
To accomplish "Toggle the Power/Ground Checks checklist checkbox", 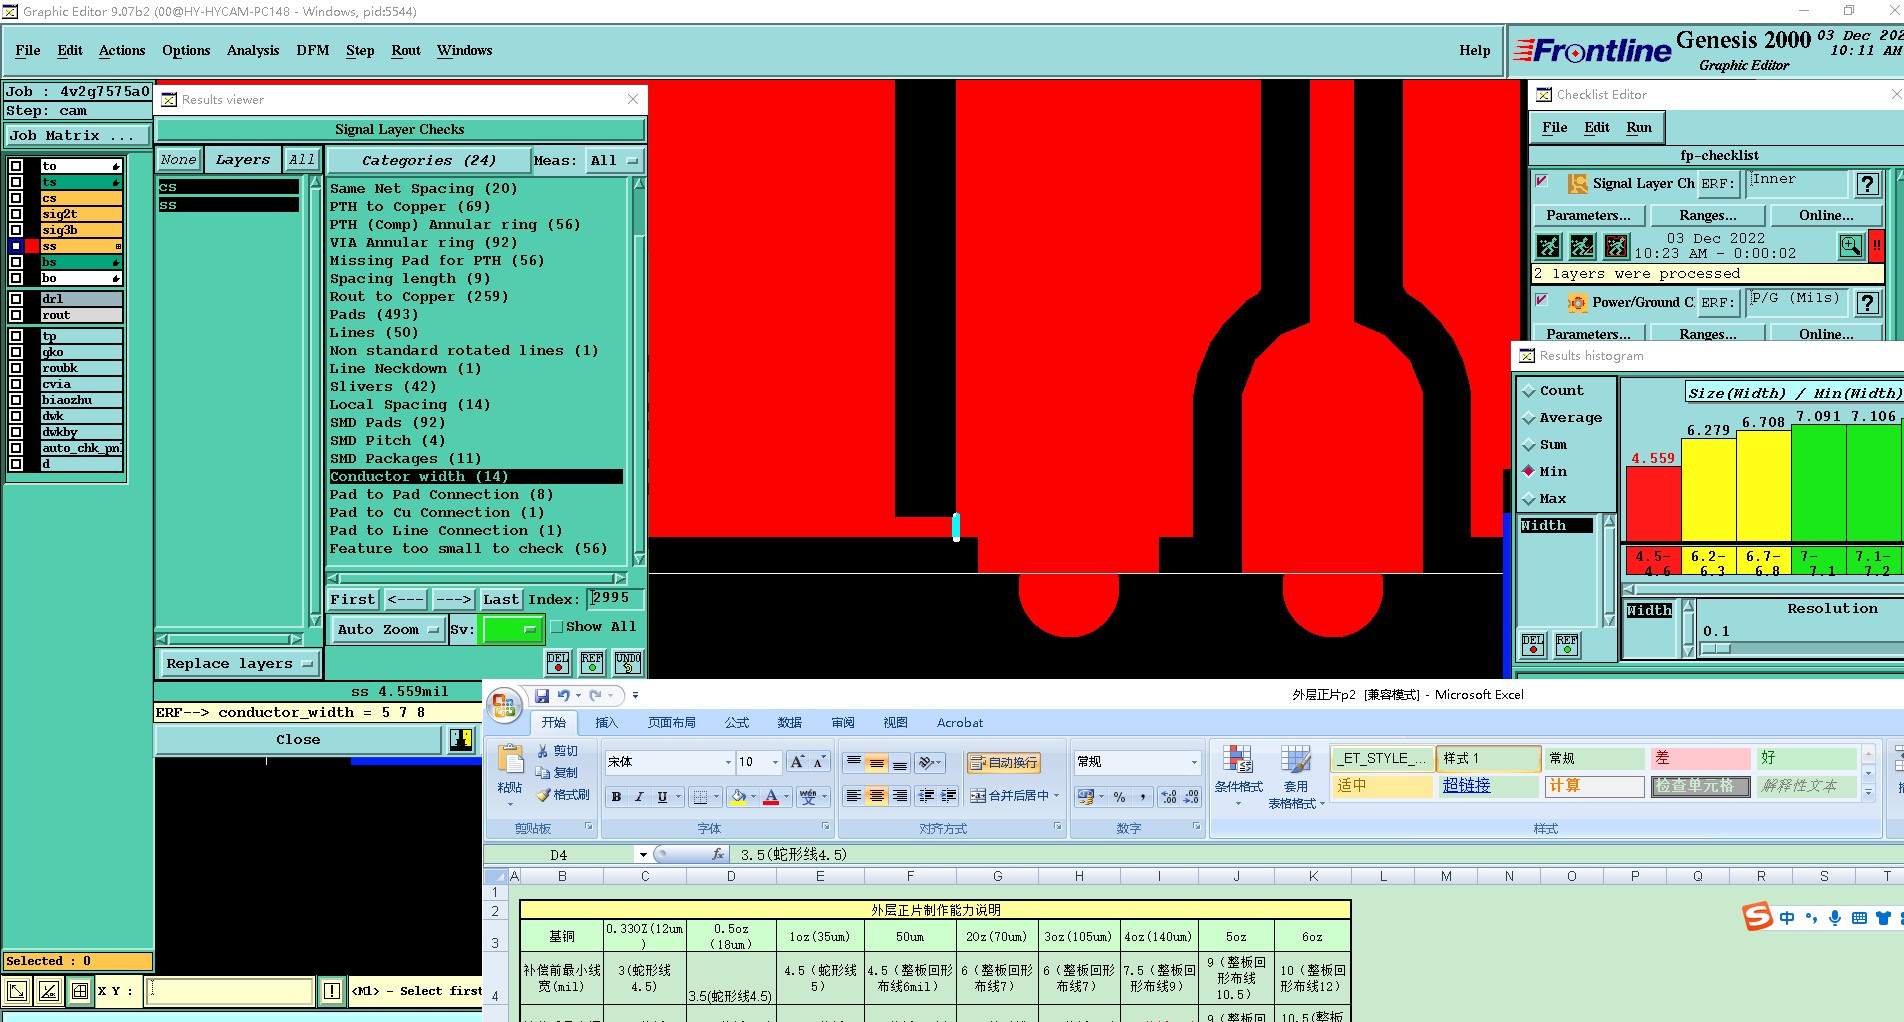I will [x=1542, y=300].
